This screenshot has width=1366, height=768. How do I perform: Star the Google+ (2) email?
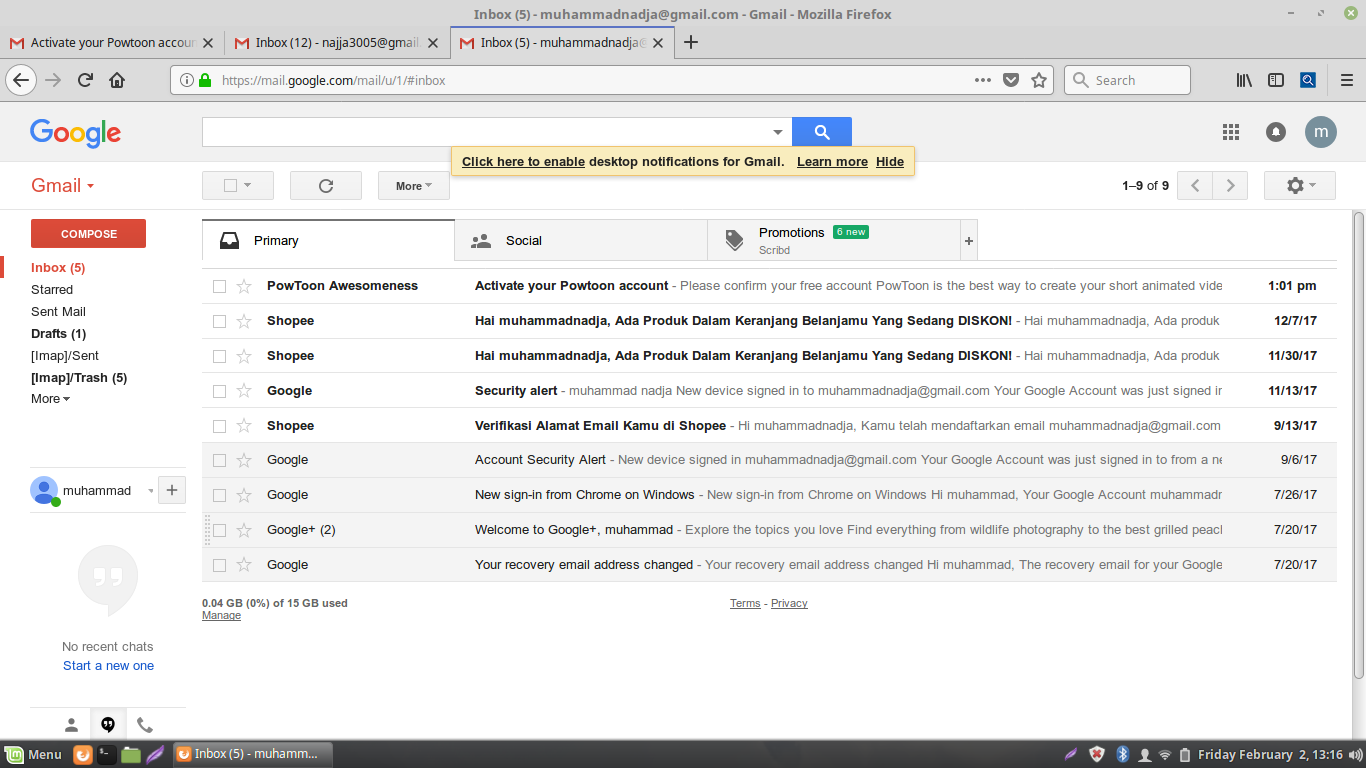tap(244, 530)
